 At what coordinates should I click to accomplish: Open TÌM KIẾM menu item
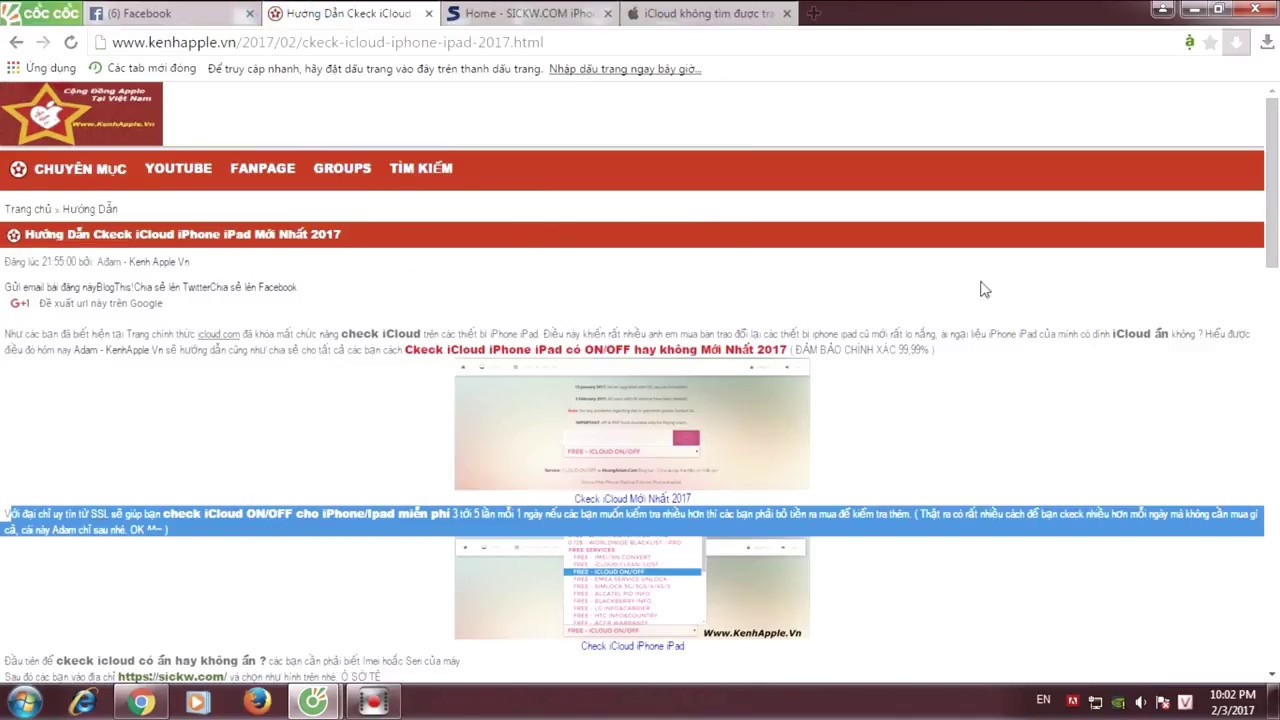(x=421, y=168)
